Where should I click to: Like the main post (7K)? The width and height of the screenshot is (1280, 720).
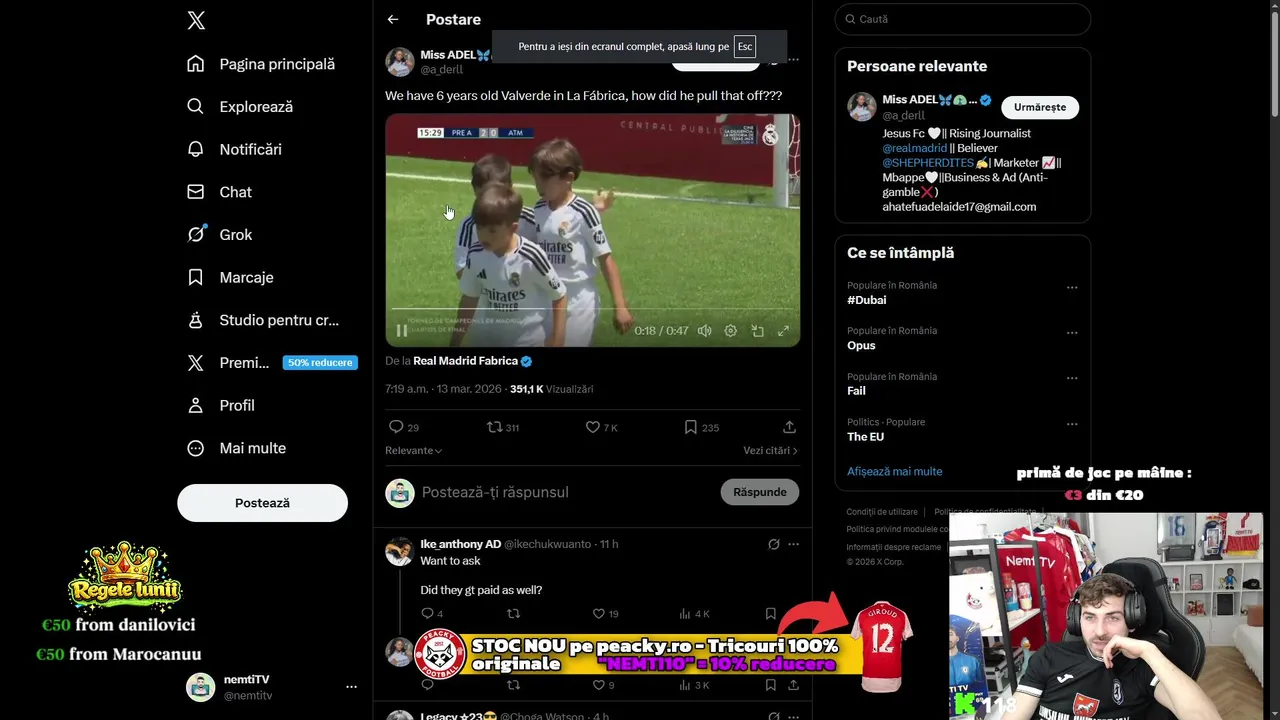pos(602,427)
